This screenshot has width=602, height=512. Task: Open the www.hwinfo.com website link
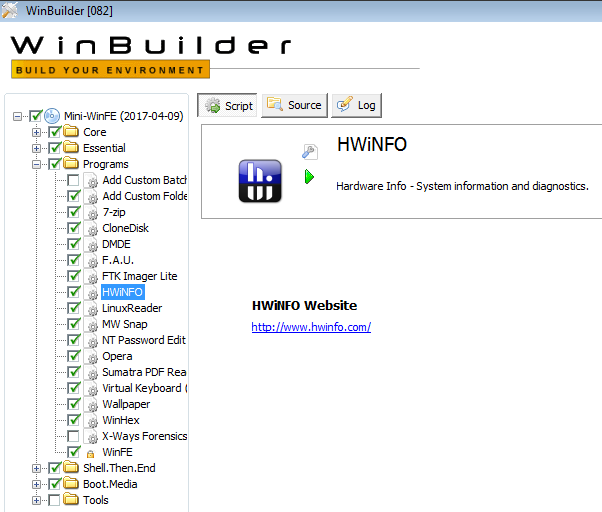(x=311, y=327)
